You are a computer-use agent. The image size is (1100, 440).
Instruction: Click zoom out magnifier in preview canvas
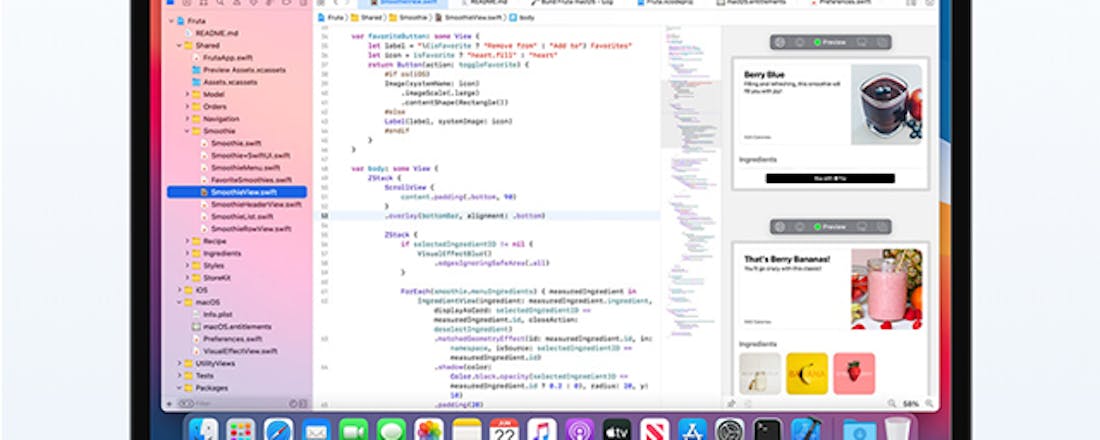(x=892, y=404)
